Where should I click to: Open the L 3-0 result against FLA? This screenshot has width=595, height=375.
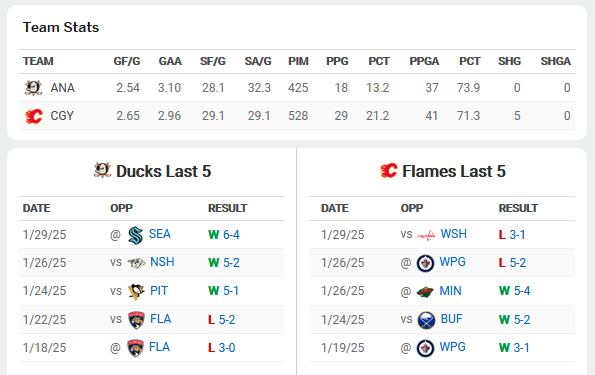[222, 347]
